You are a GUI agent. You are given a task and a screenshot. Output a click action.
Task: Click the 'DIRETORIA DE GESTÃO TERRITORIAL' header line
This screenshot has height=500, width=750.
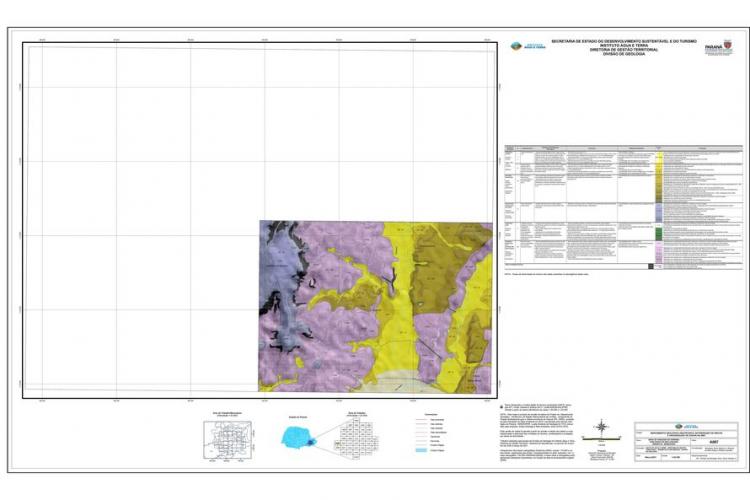tap(624, 50)
